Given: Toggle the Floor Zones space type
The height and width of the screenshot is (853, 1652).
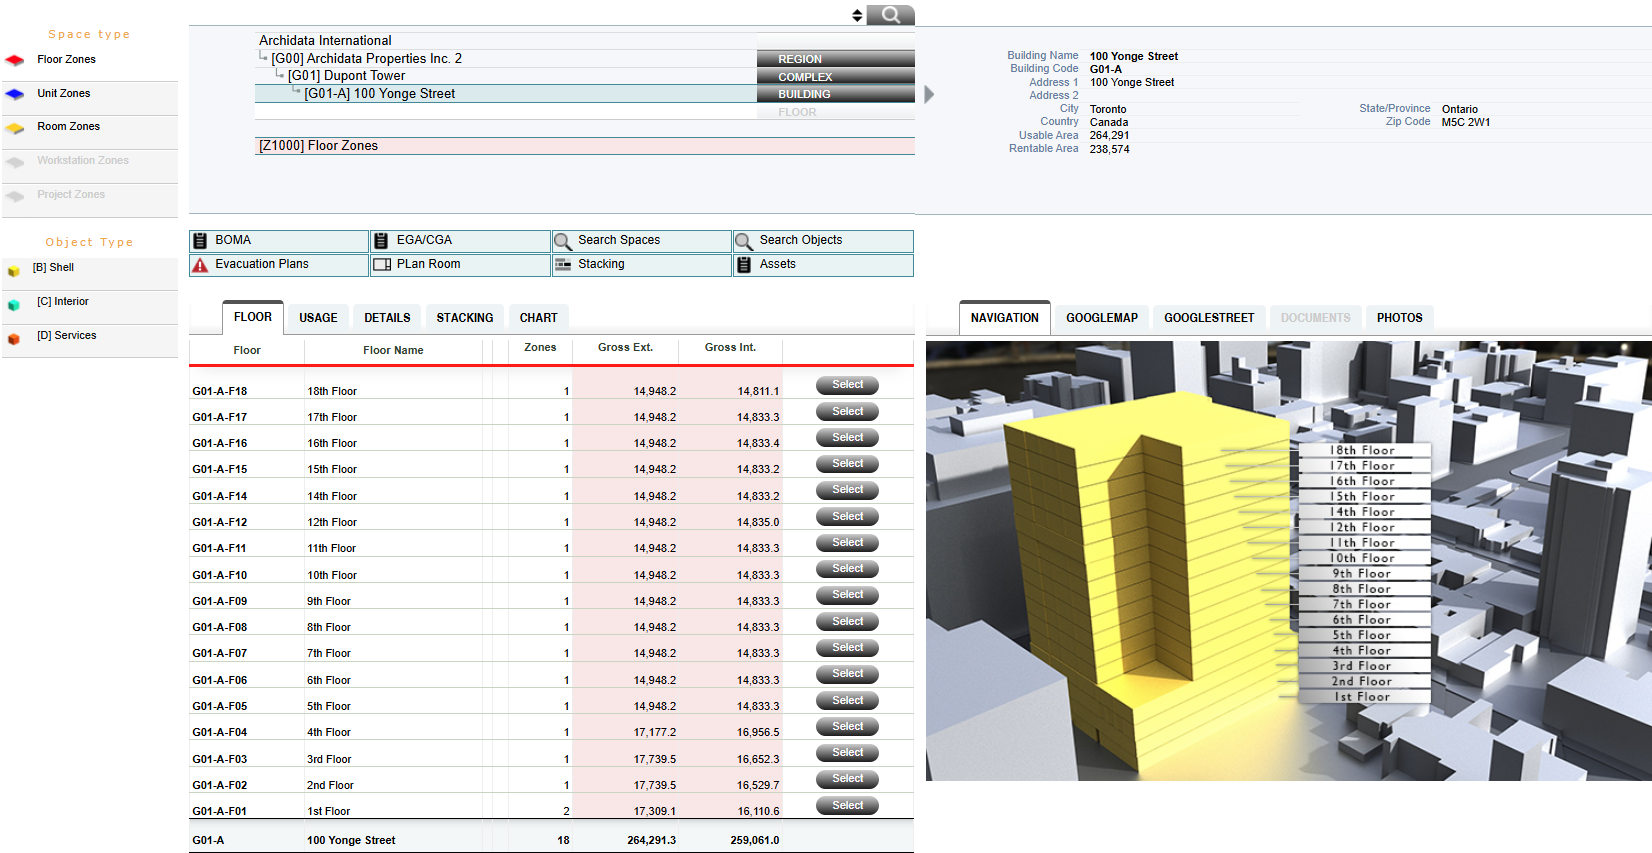Looking at the screenshot, I should click(x=15, y=60).
